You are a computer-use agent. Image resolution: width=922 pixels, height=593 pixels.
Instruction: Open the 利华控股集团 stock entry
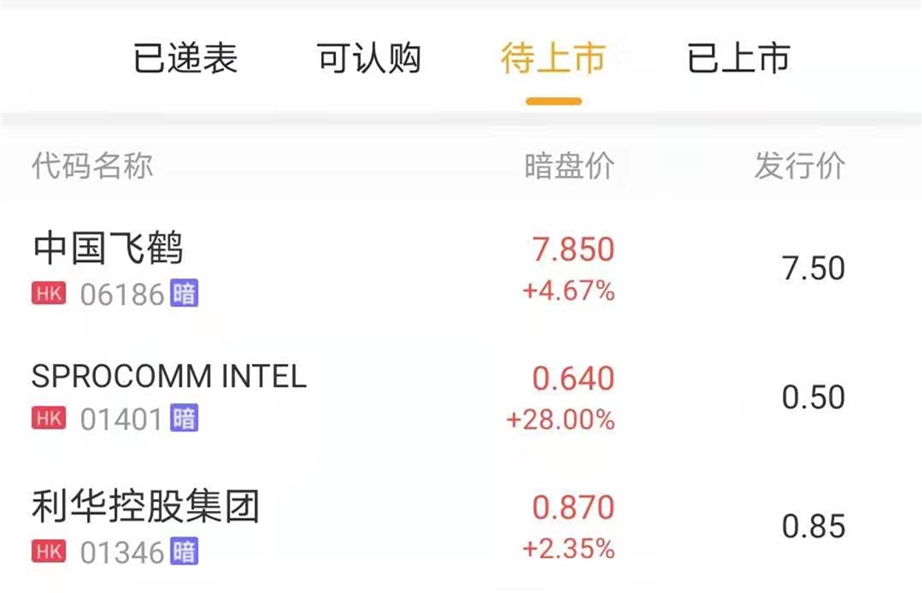(146, 506)
